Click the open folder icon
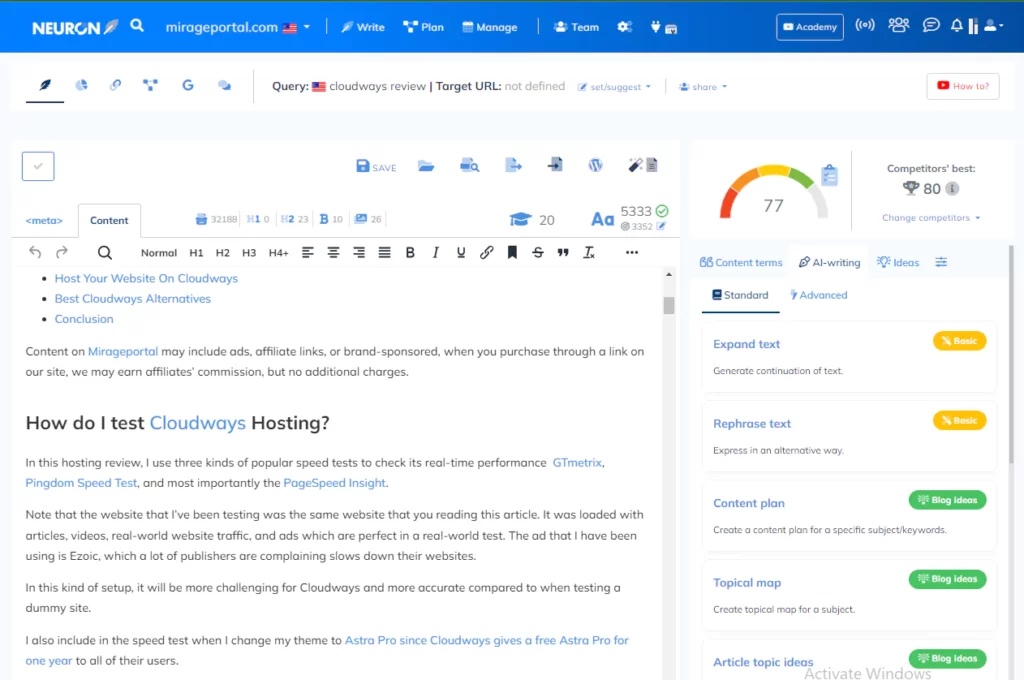Viewport: 1024px width, 680px height. coord(426,166)
